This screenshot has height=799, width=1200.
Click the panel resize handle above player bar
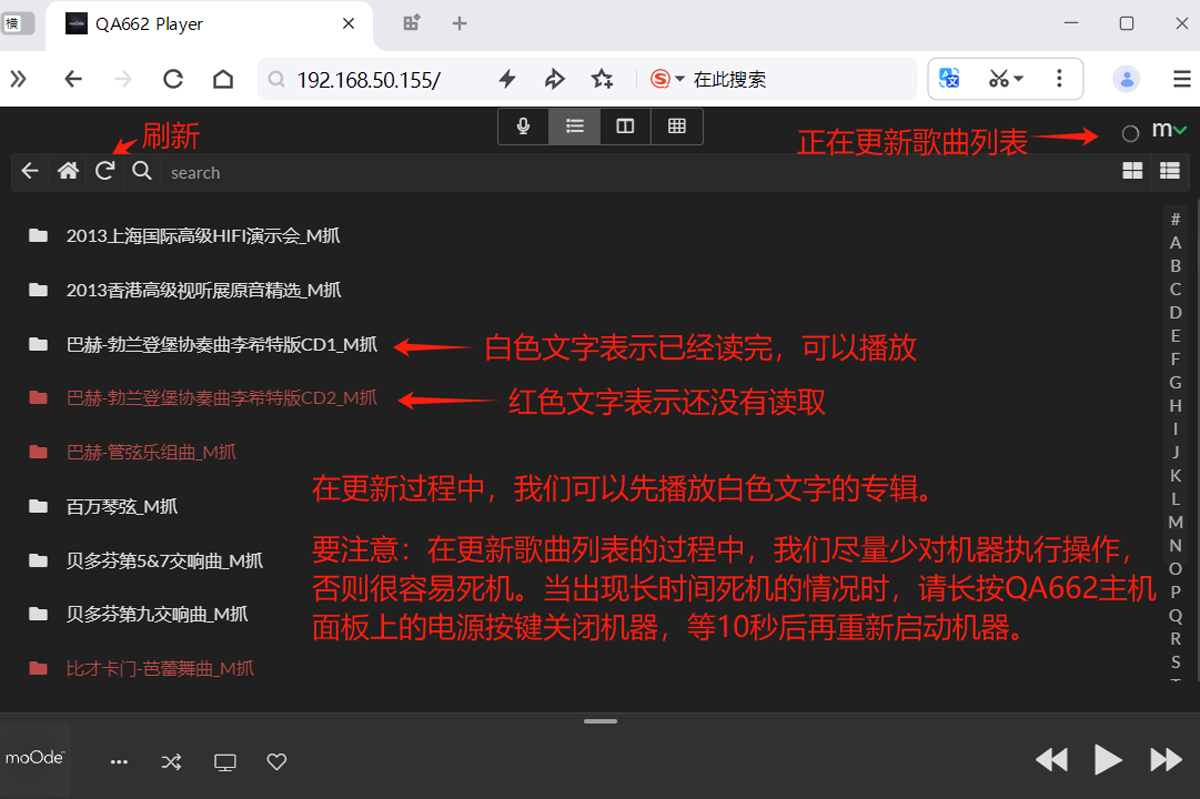[x=600, y=721]
